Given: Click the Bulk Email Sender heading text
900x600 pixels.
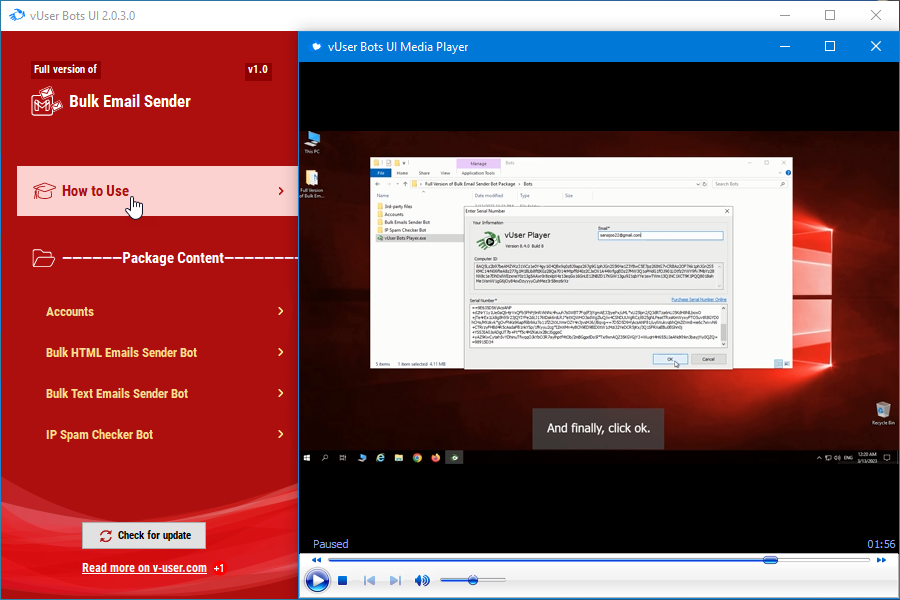Looking at the screenshot, I should (x=130, y=102).
